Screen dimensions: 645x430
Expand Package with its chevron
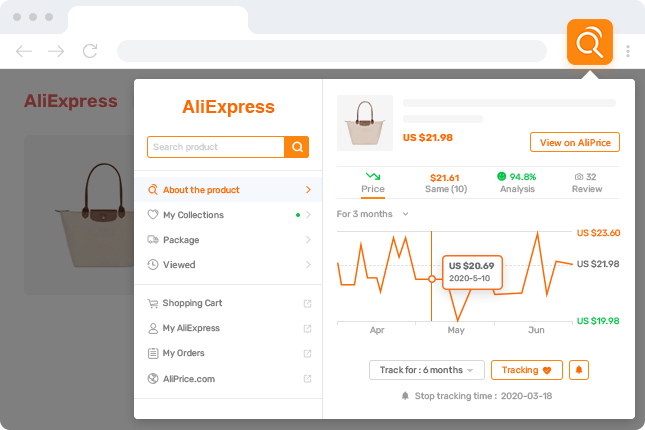click(x=308, y=239)
